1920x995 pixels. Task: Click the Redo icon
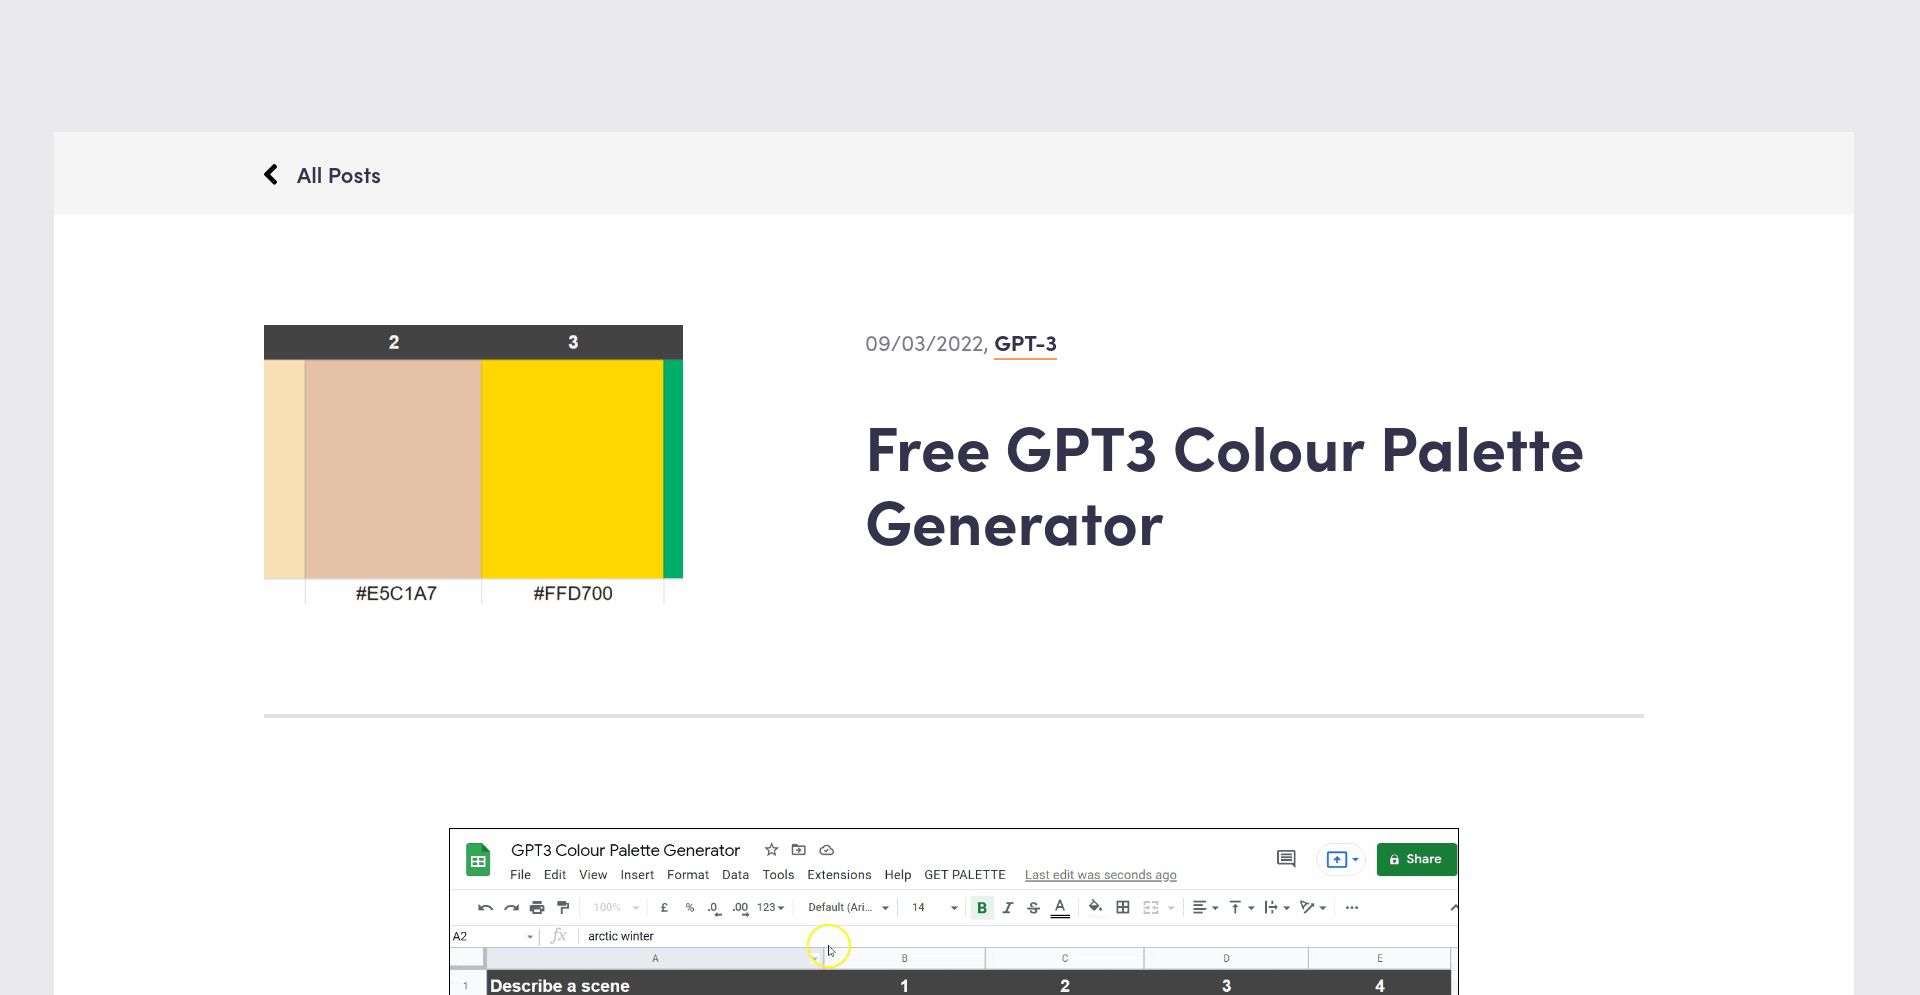(511, 908)
